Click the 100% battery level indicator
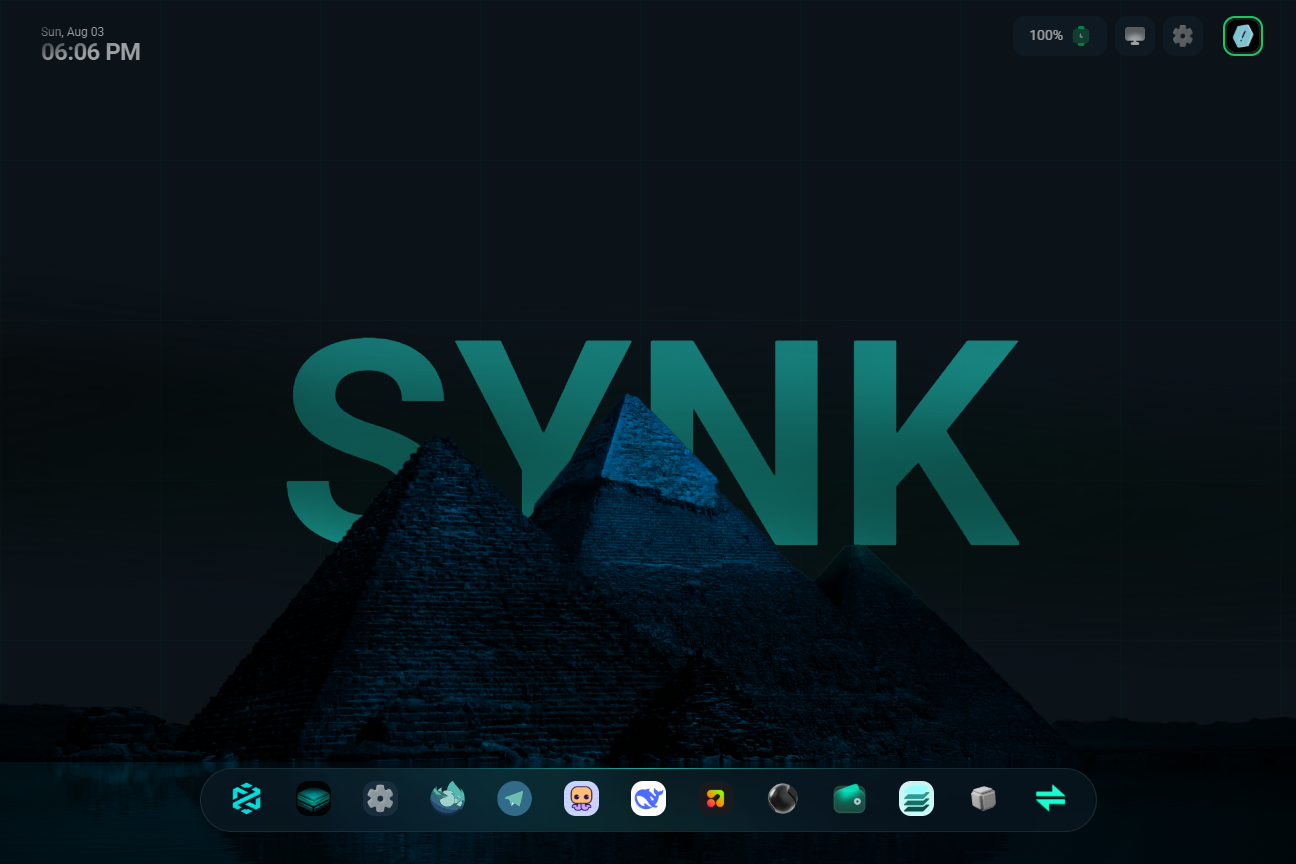 coord(1045,35)
